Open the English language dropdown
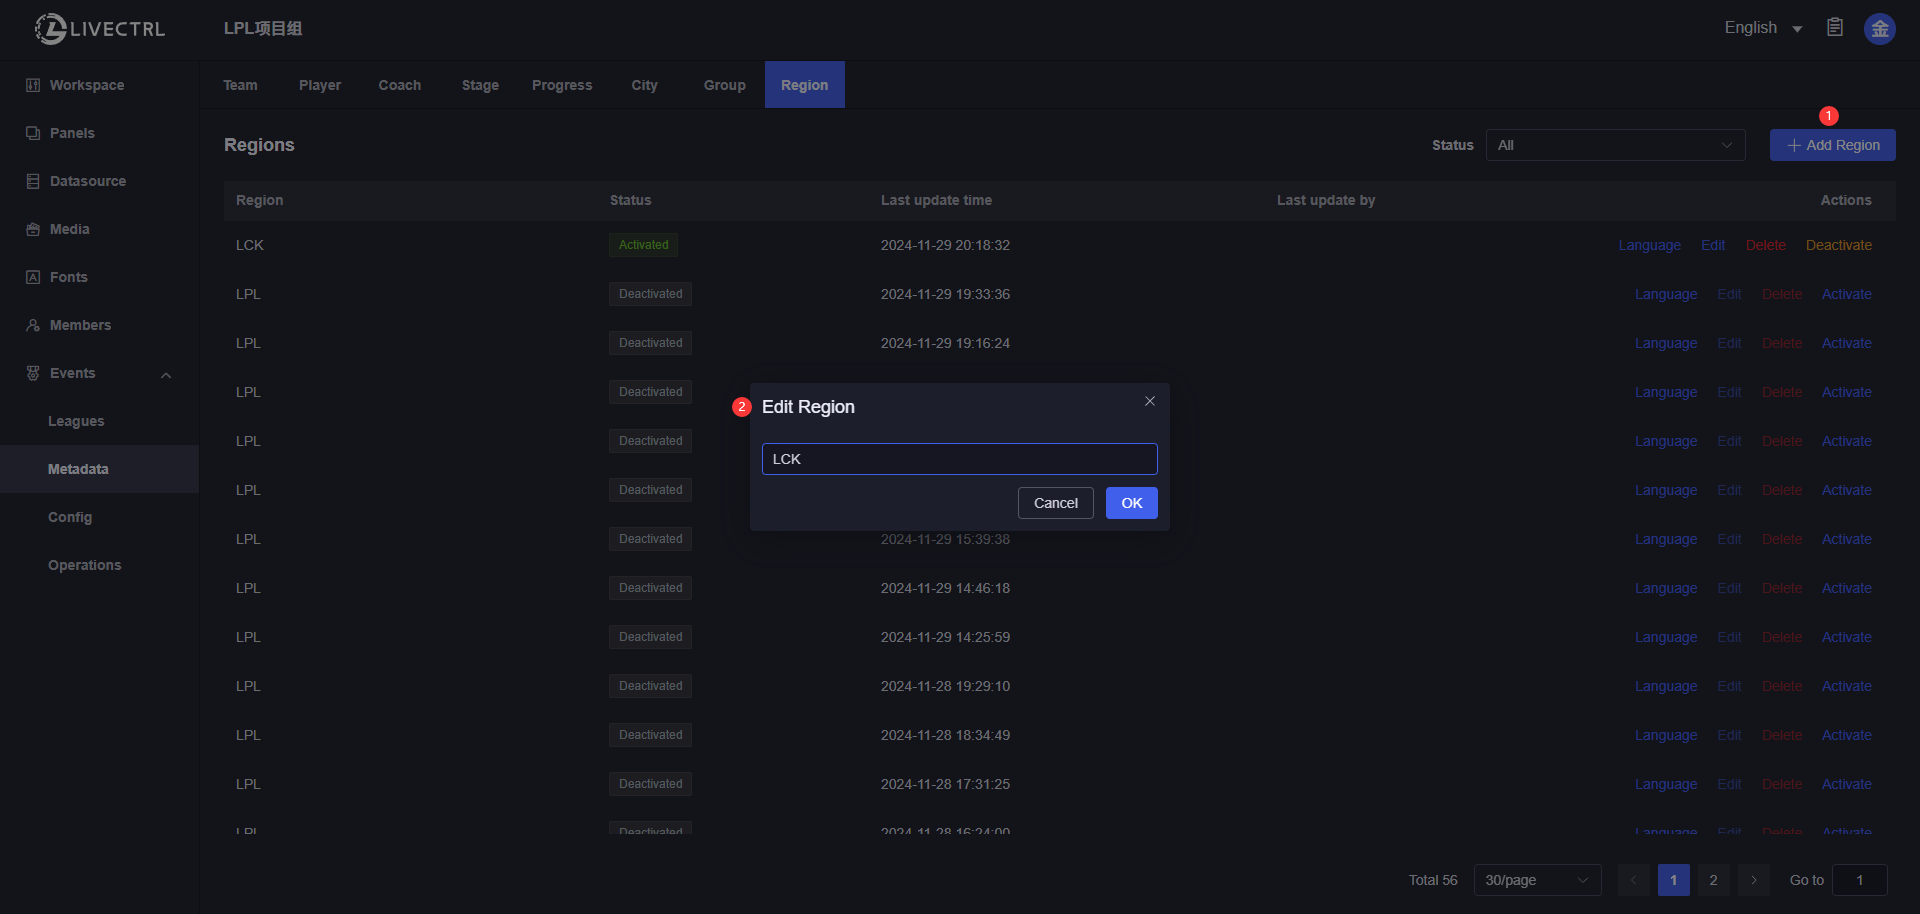The image size is (1920, 914). [1762, 28]
